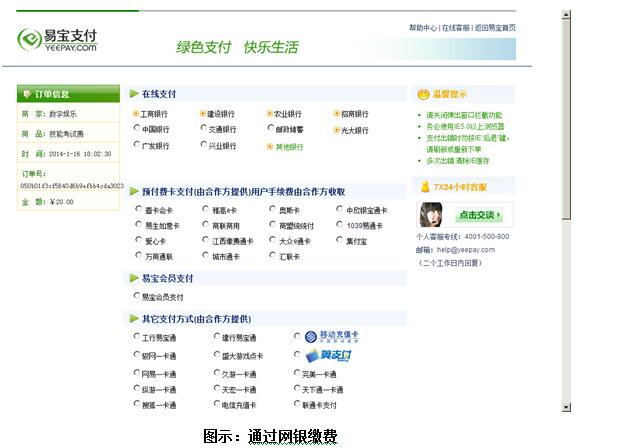620x448 pixels.
Task: Select the 城市通卡 radio button
Action: coord(205,255)
